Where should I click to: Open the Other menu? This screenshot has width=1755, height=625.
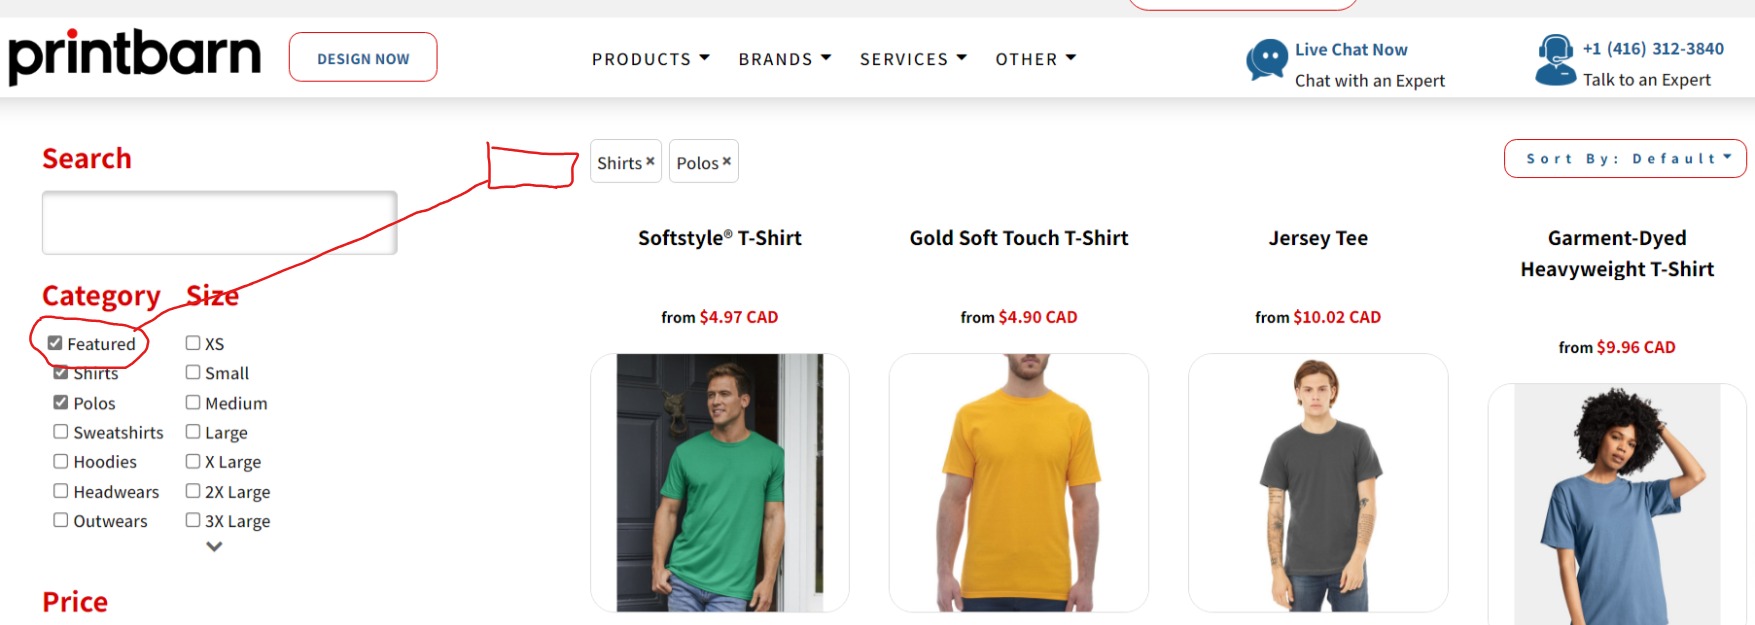pos(1035,59)
